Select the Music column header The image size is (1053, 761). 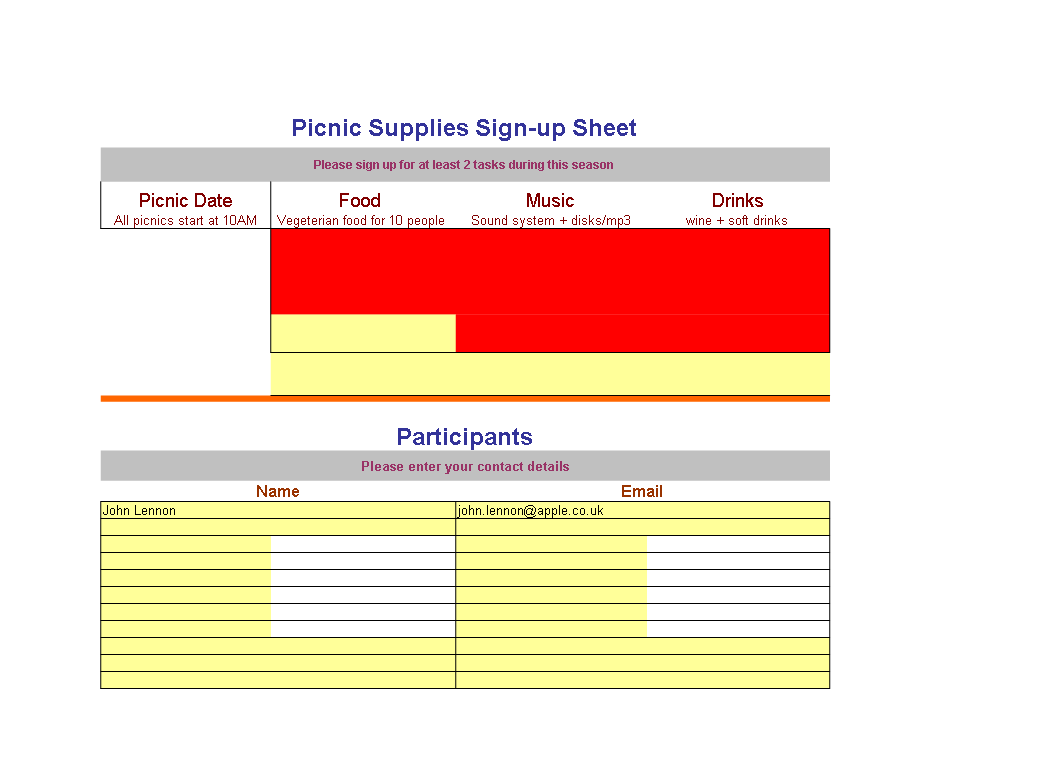(x=550, y=200)
